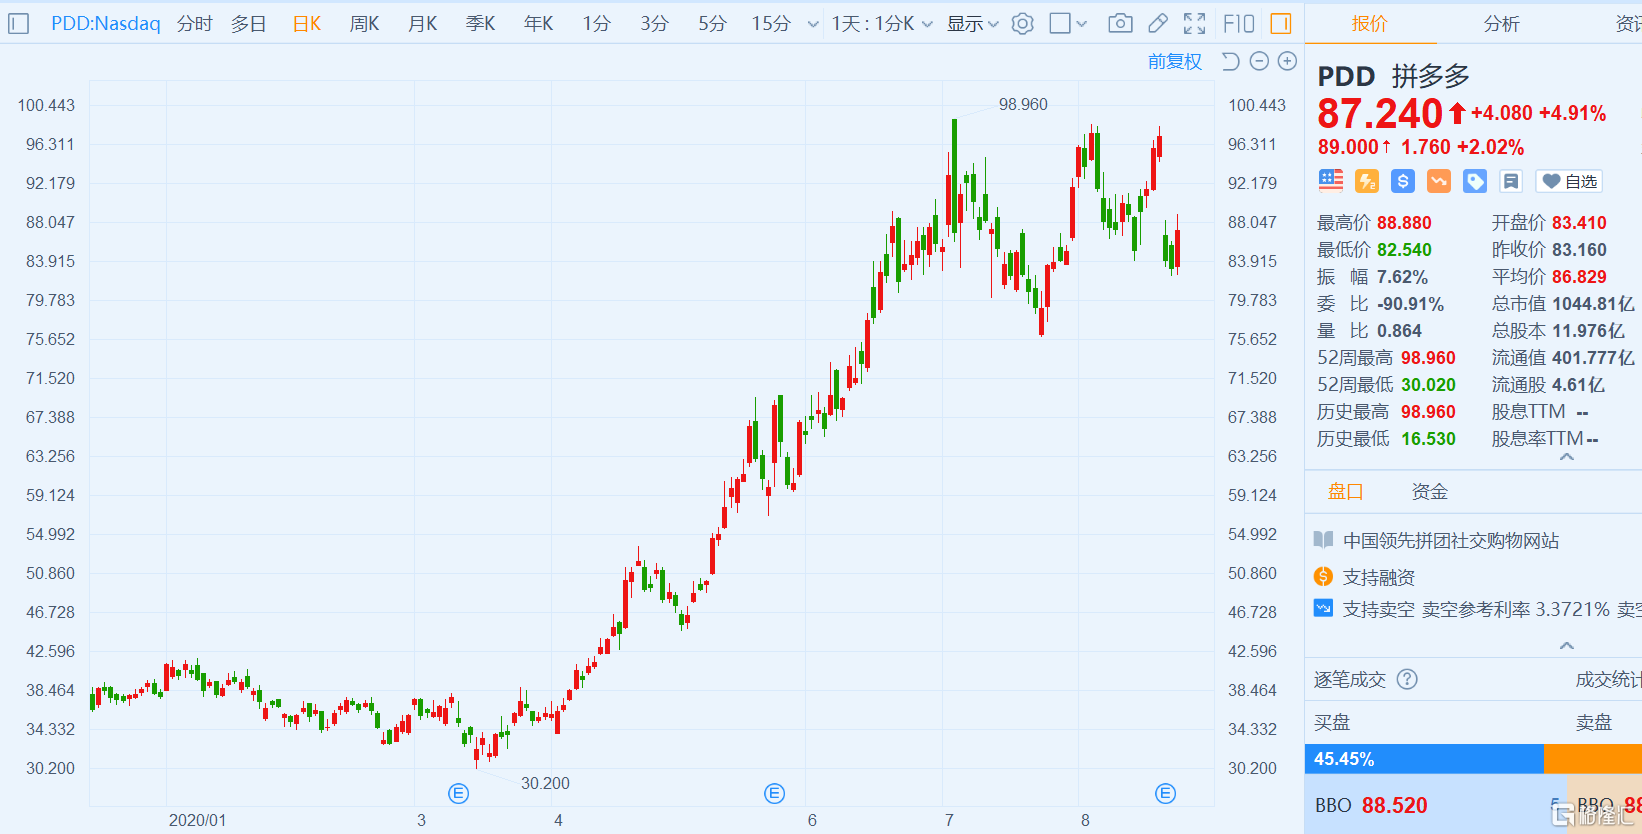The height and width of the screenshot is (834, 1642).
Task: Click 卖空参考利率 3.3721% text
Action: [x=1516, y=609]
